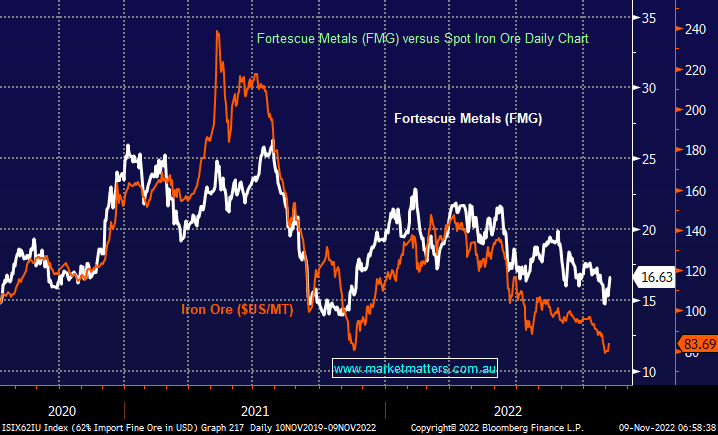Click the white Fortescue Metals (FMG) label
The image size is (718, 435).
click(469, 119)
